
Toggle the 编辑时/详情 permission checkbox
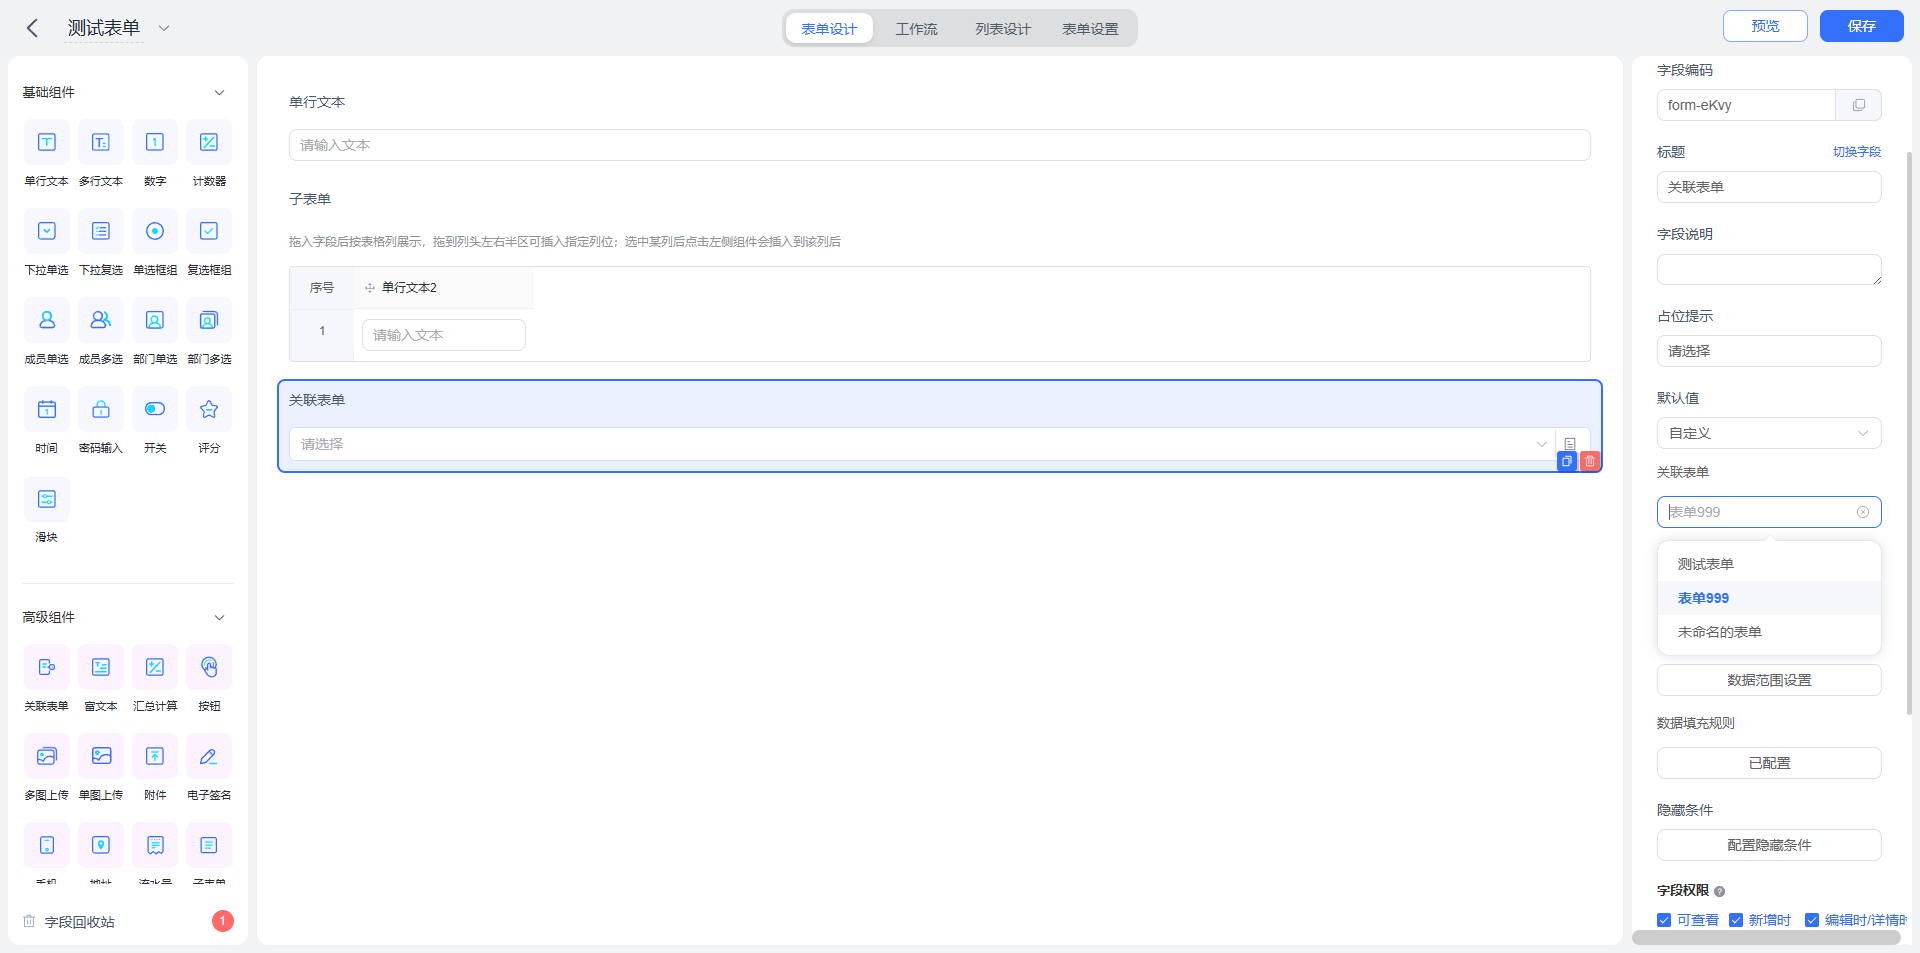(x=1812, y=920)
